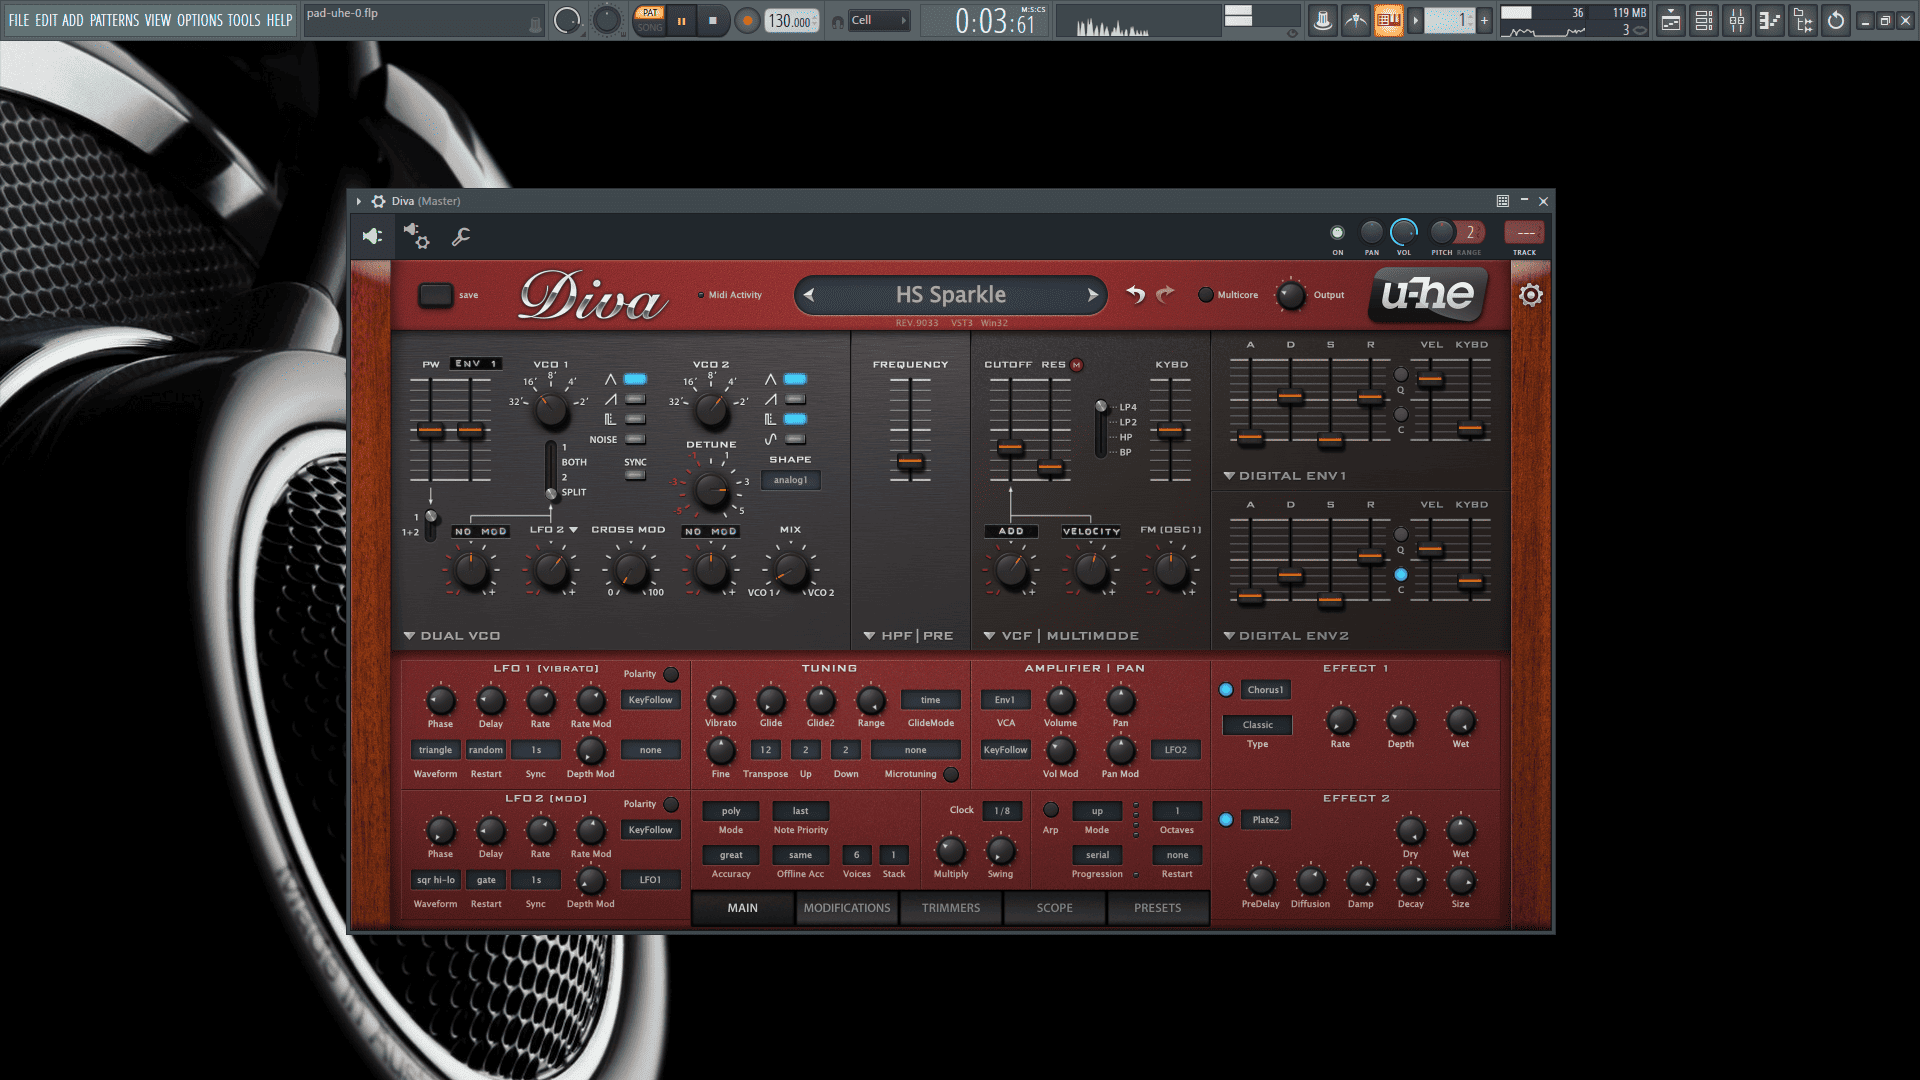Click the Diva undo arrow

(x=1135, y=294)
